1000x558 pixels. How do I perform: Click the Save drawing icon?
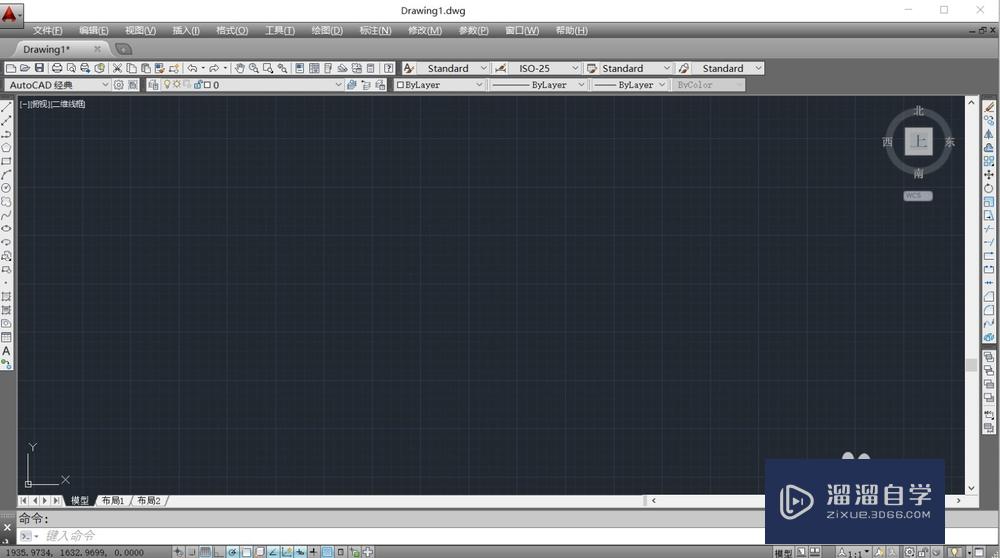[39, 68]
